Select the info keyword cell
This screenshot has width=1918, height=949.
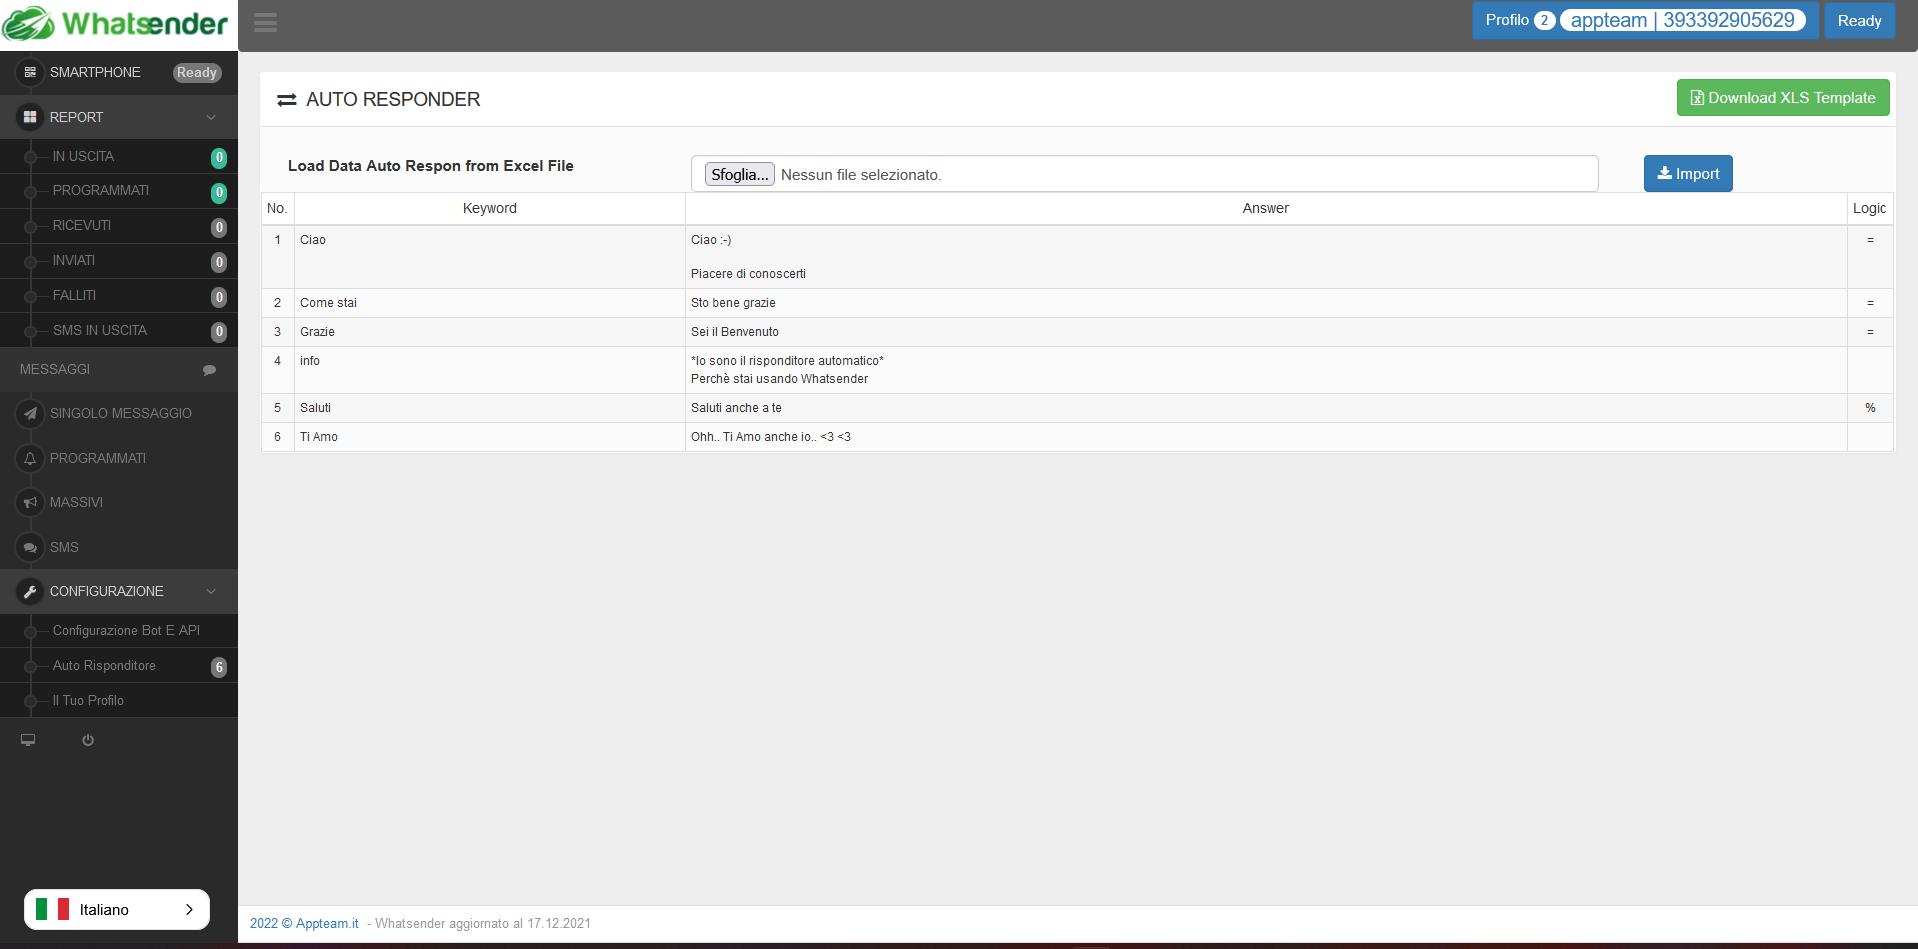(490, 370)
